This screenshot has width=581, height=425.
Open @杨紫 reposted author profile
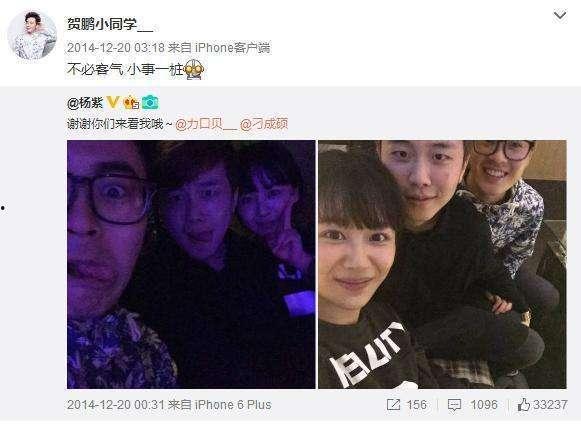click(85, 103)
